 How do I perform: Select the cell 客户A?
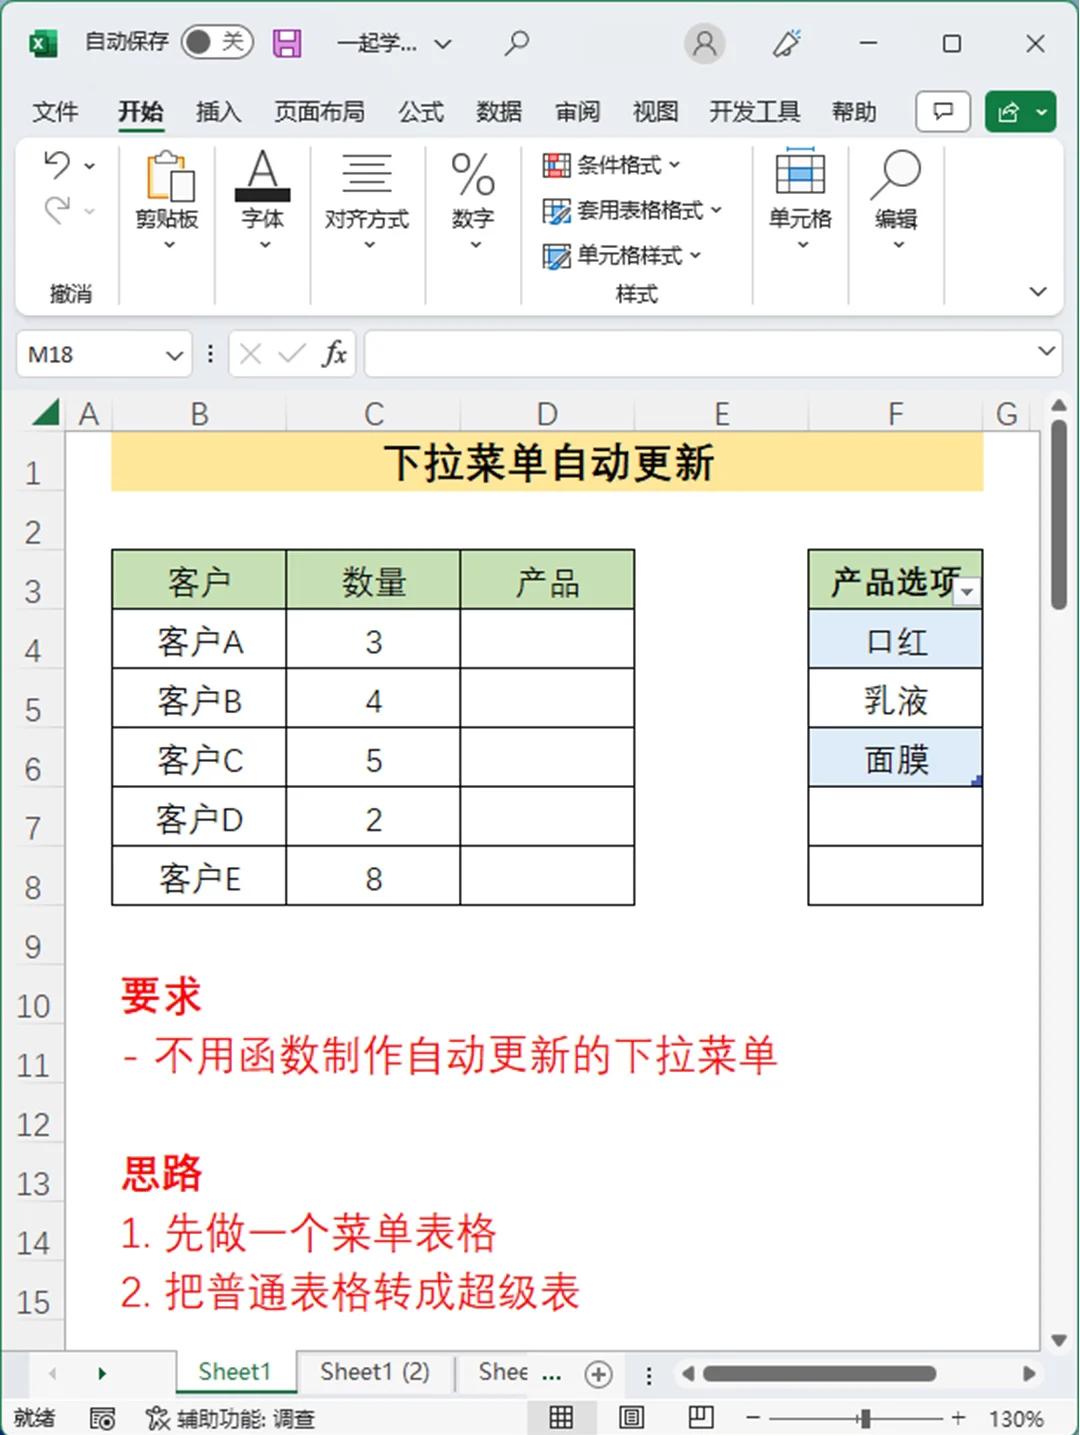(x=199, y=640)
